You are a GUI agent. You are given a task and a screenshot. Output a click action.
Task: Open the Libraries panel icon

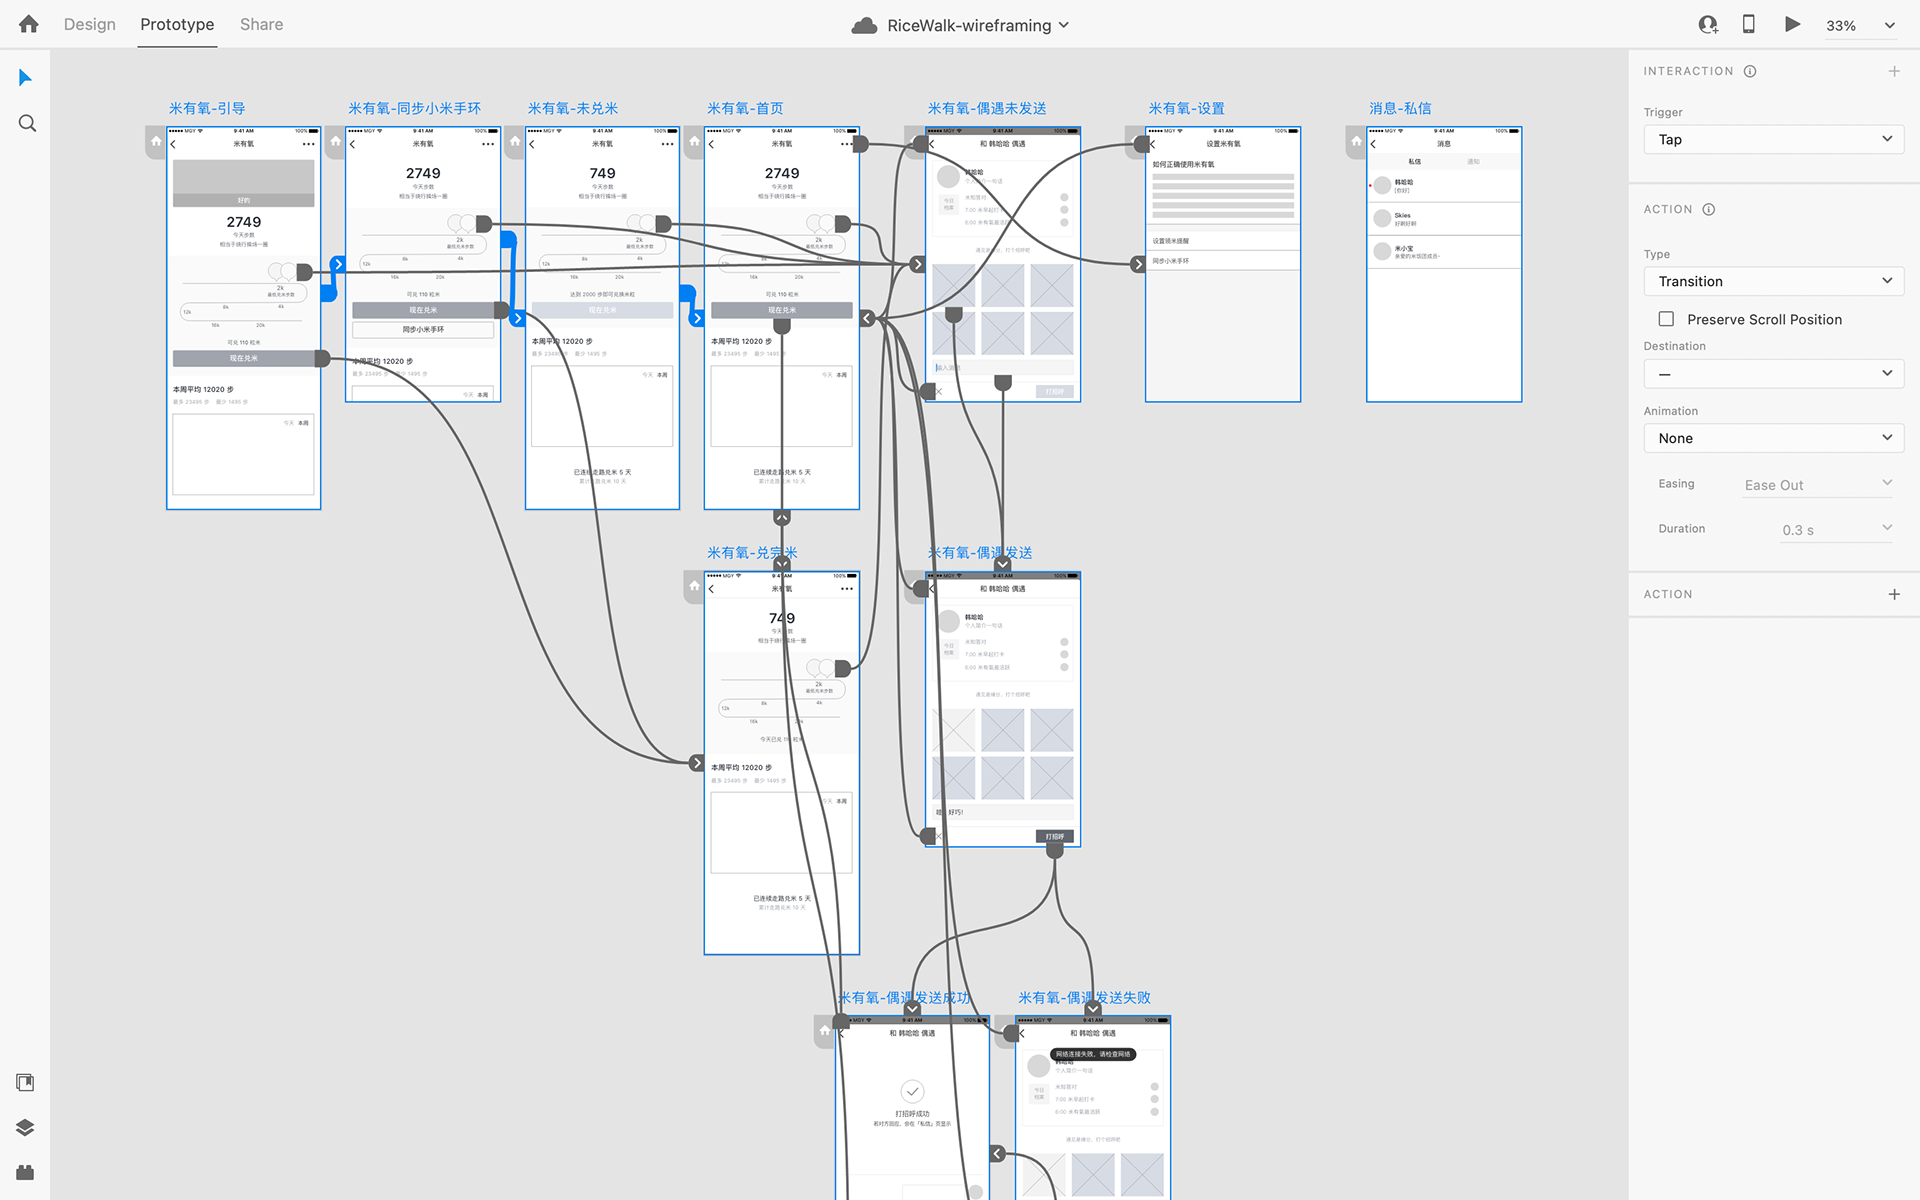pos(26,1082)
